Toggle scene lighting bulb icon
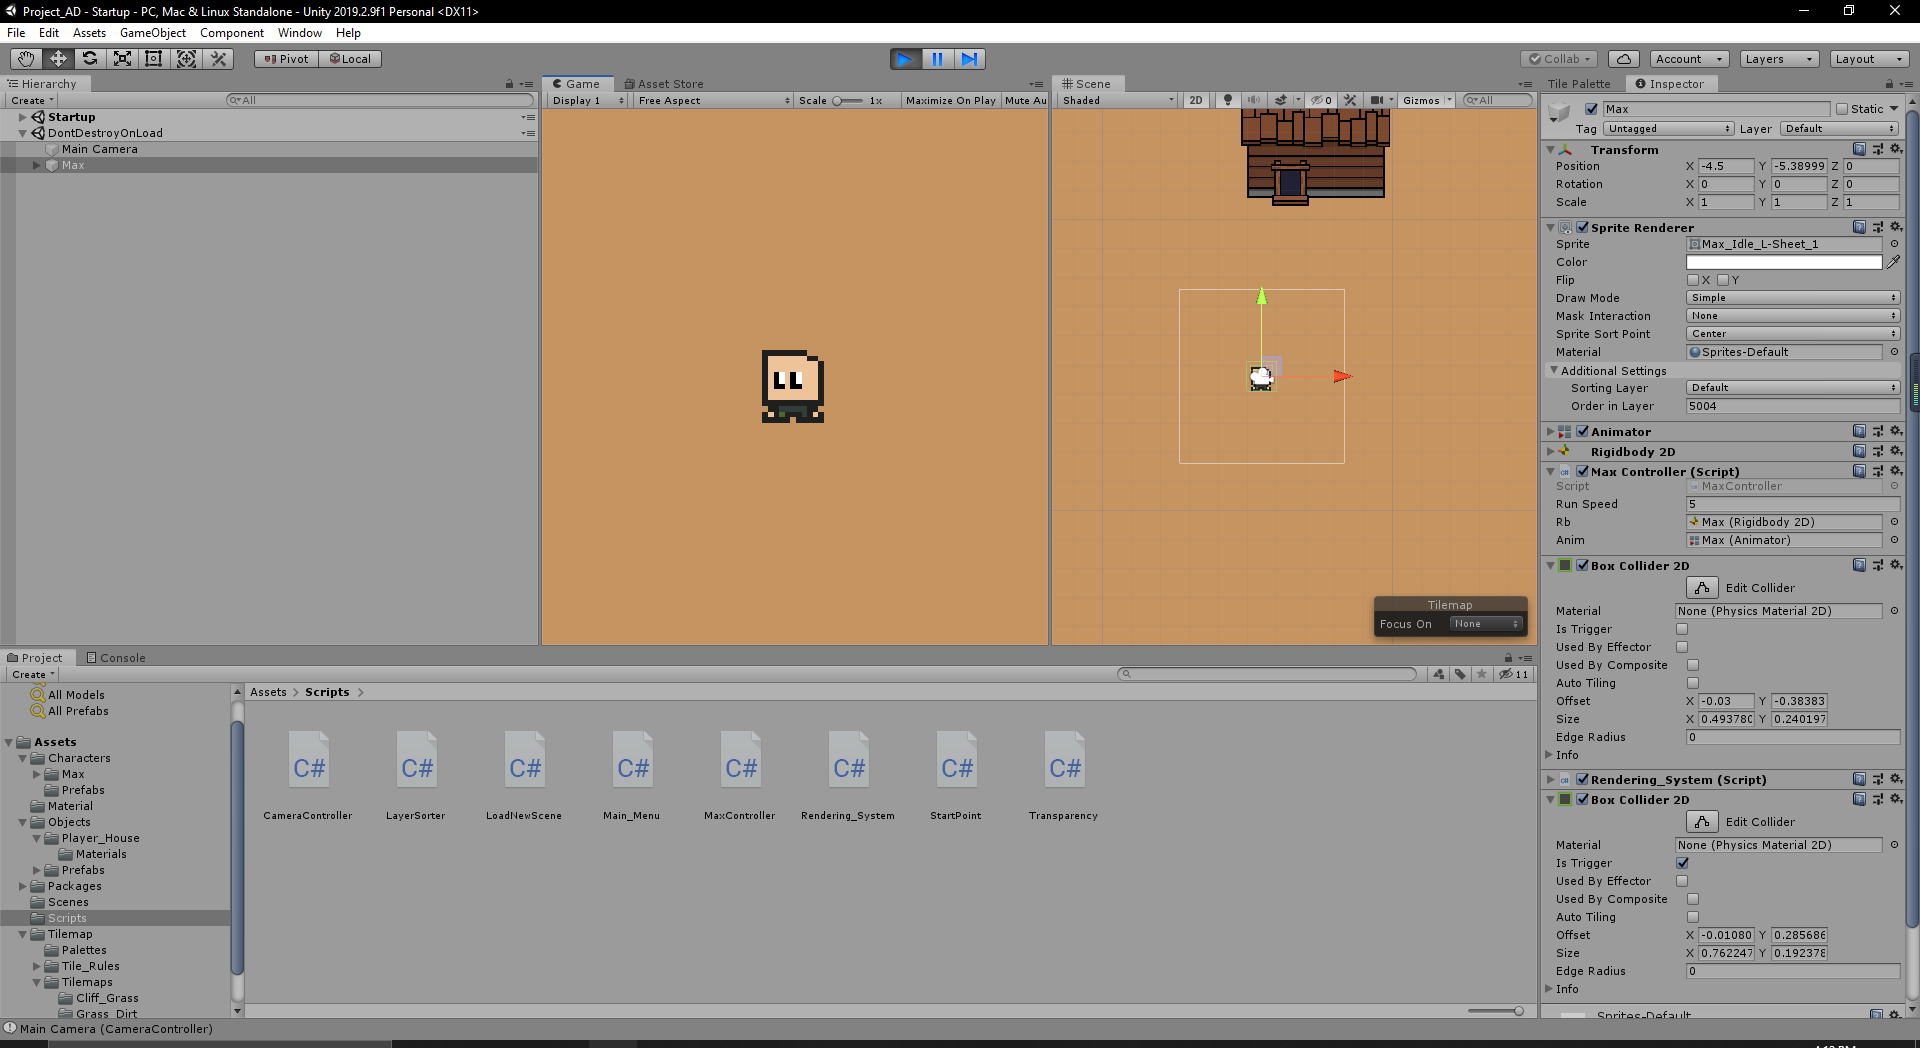1920x1048 pixels. click(x=1228, y=100)
